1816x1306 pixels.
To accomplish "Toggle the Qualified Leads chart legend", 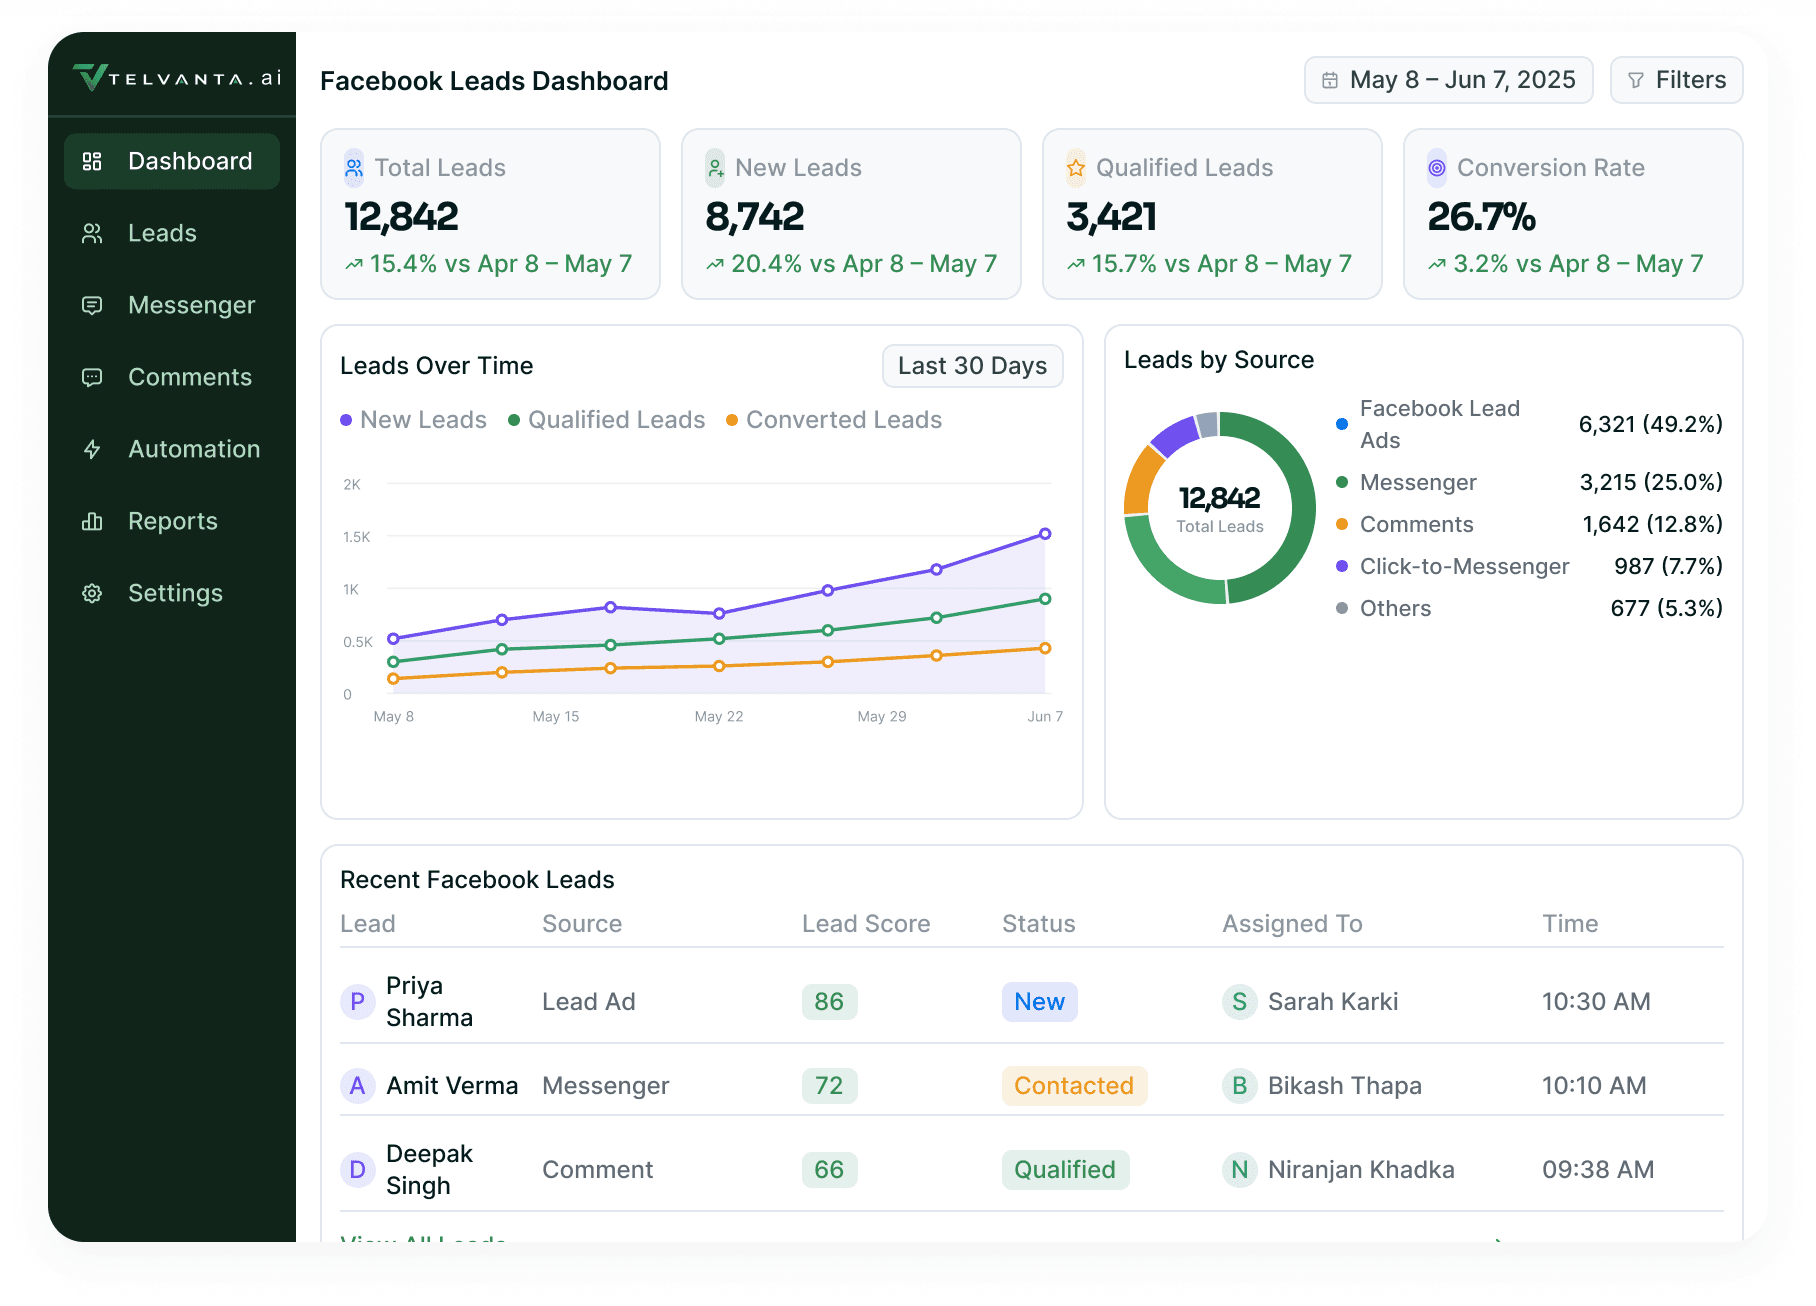I will pos(607,420).
